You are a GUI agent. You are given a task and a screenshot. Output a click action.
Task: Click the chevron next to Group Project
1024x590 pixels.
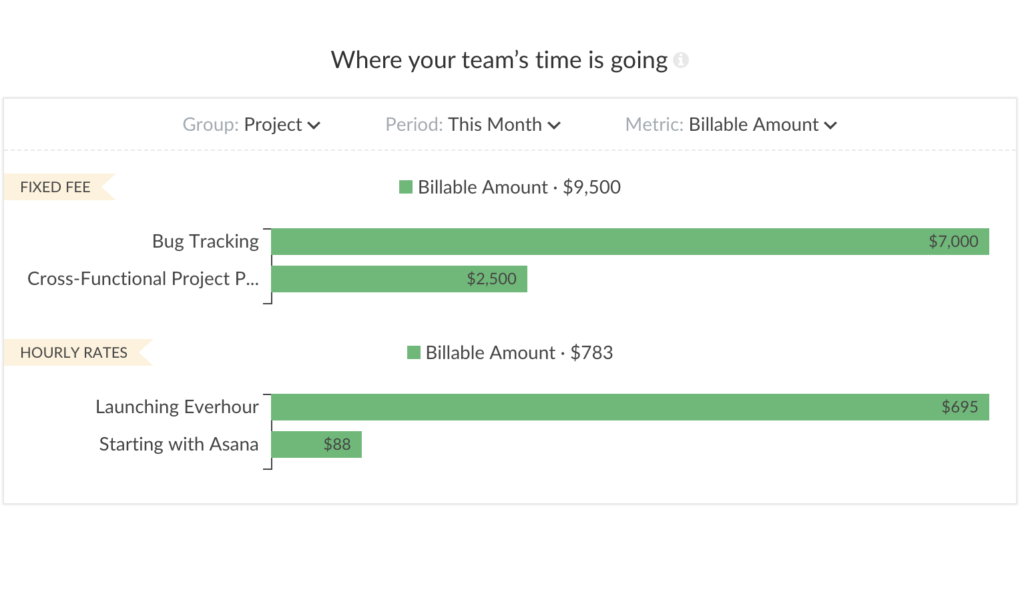(315, 125)
